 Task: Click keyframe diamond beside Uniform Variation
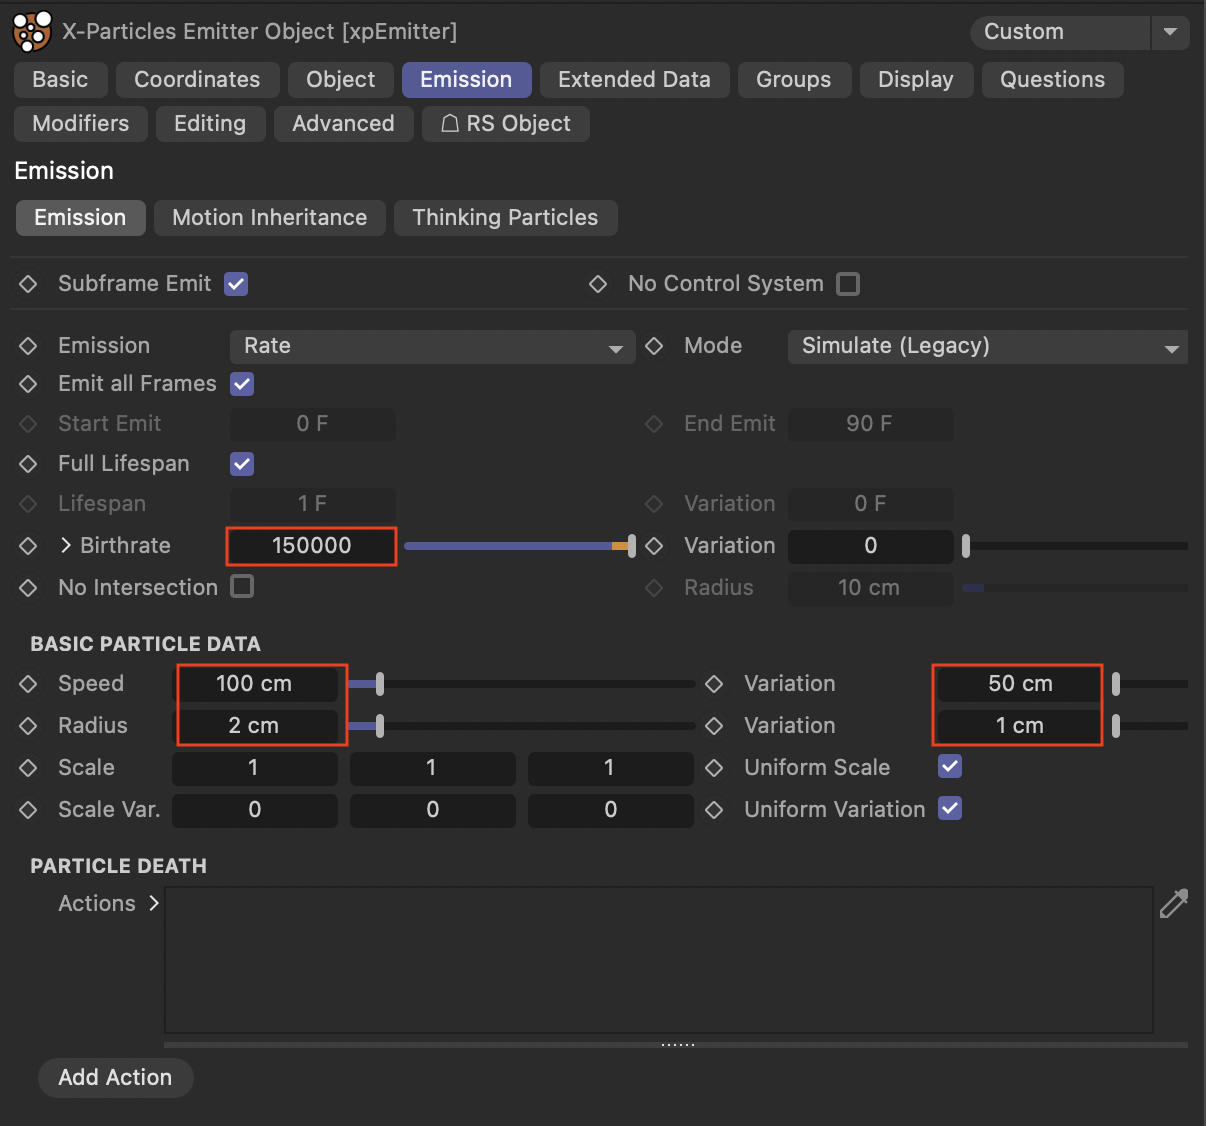[714, 810]
